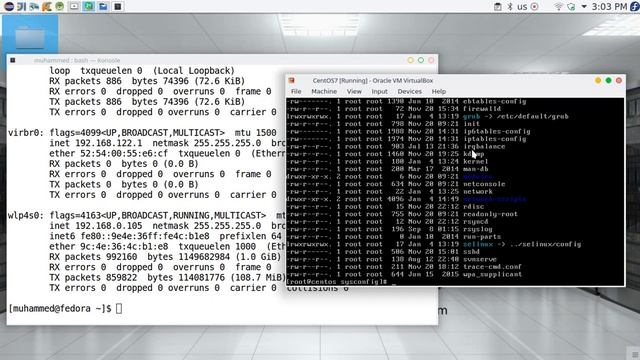Switch to the white window task button

[74, 6]
